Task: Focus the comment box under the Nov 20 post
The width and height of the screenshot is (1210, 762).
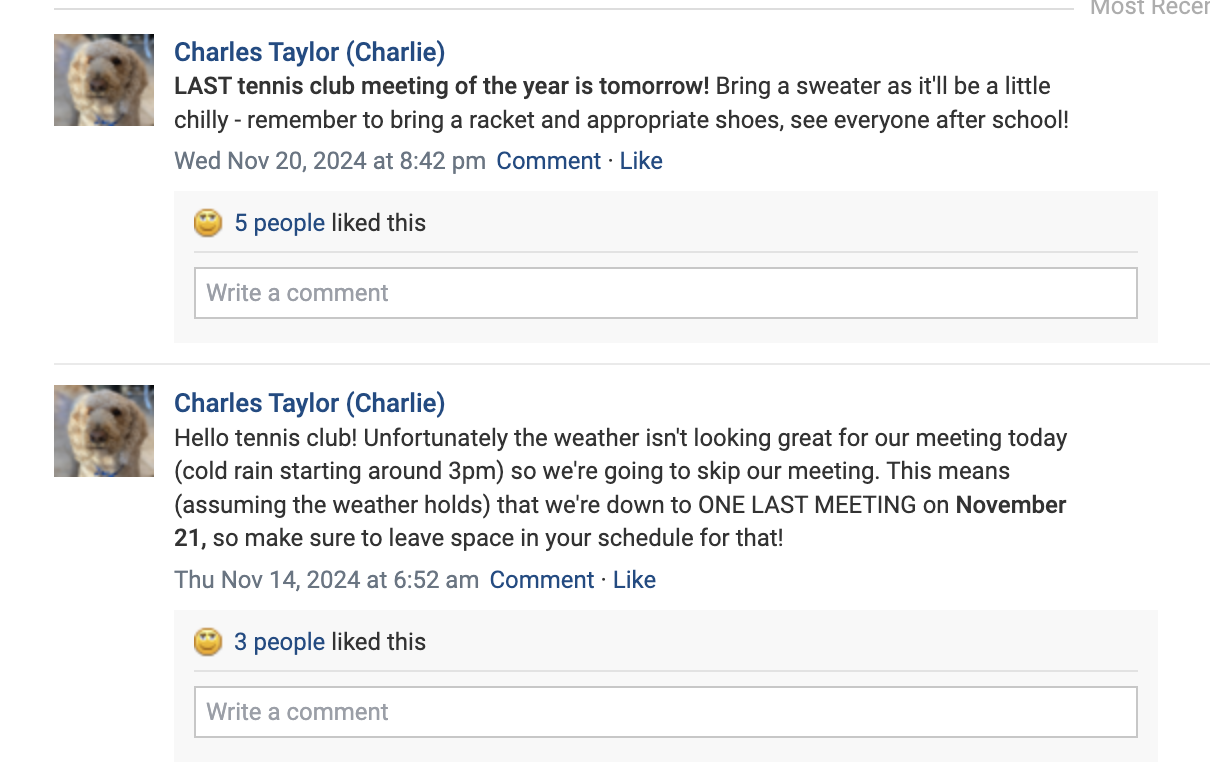Action: pyautogui.click(x=665, y=293)
